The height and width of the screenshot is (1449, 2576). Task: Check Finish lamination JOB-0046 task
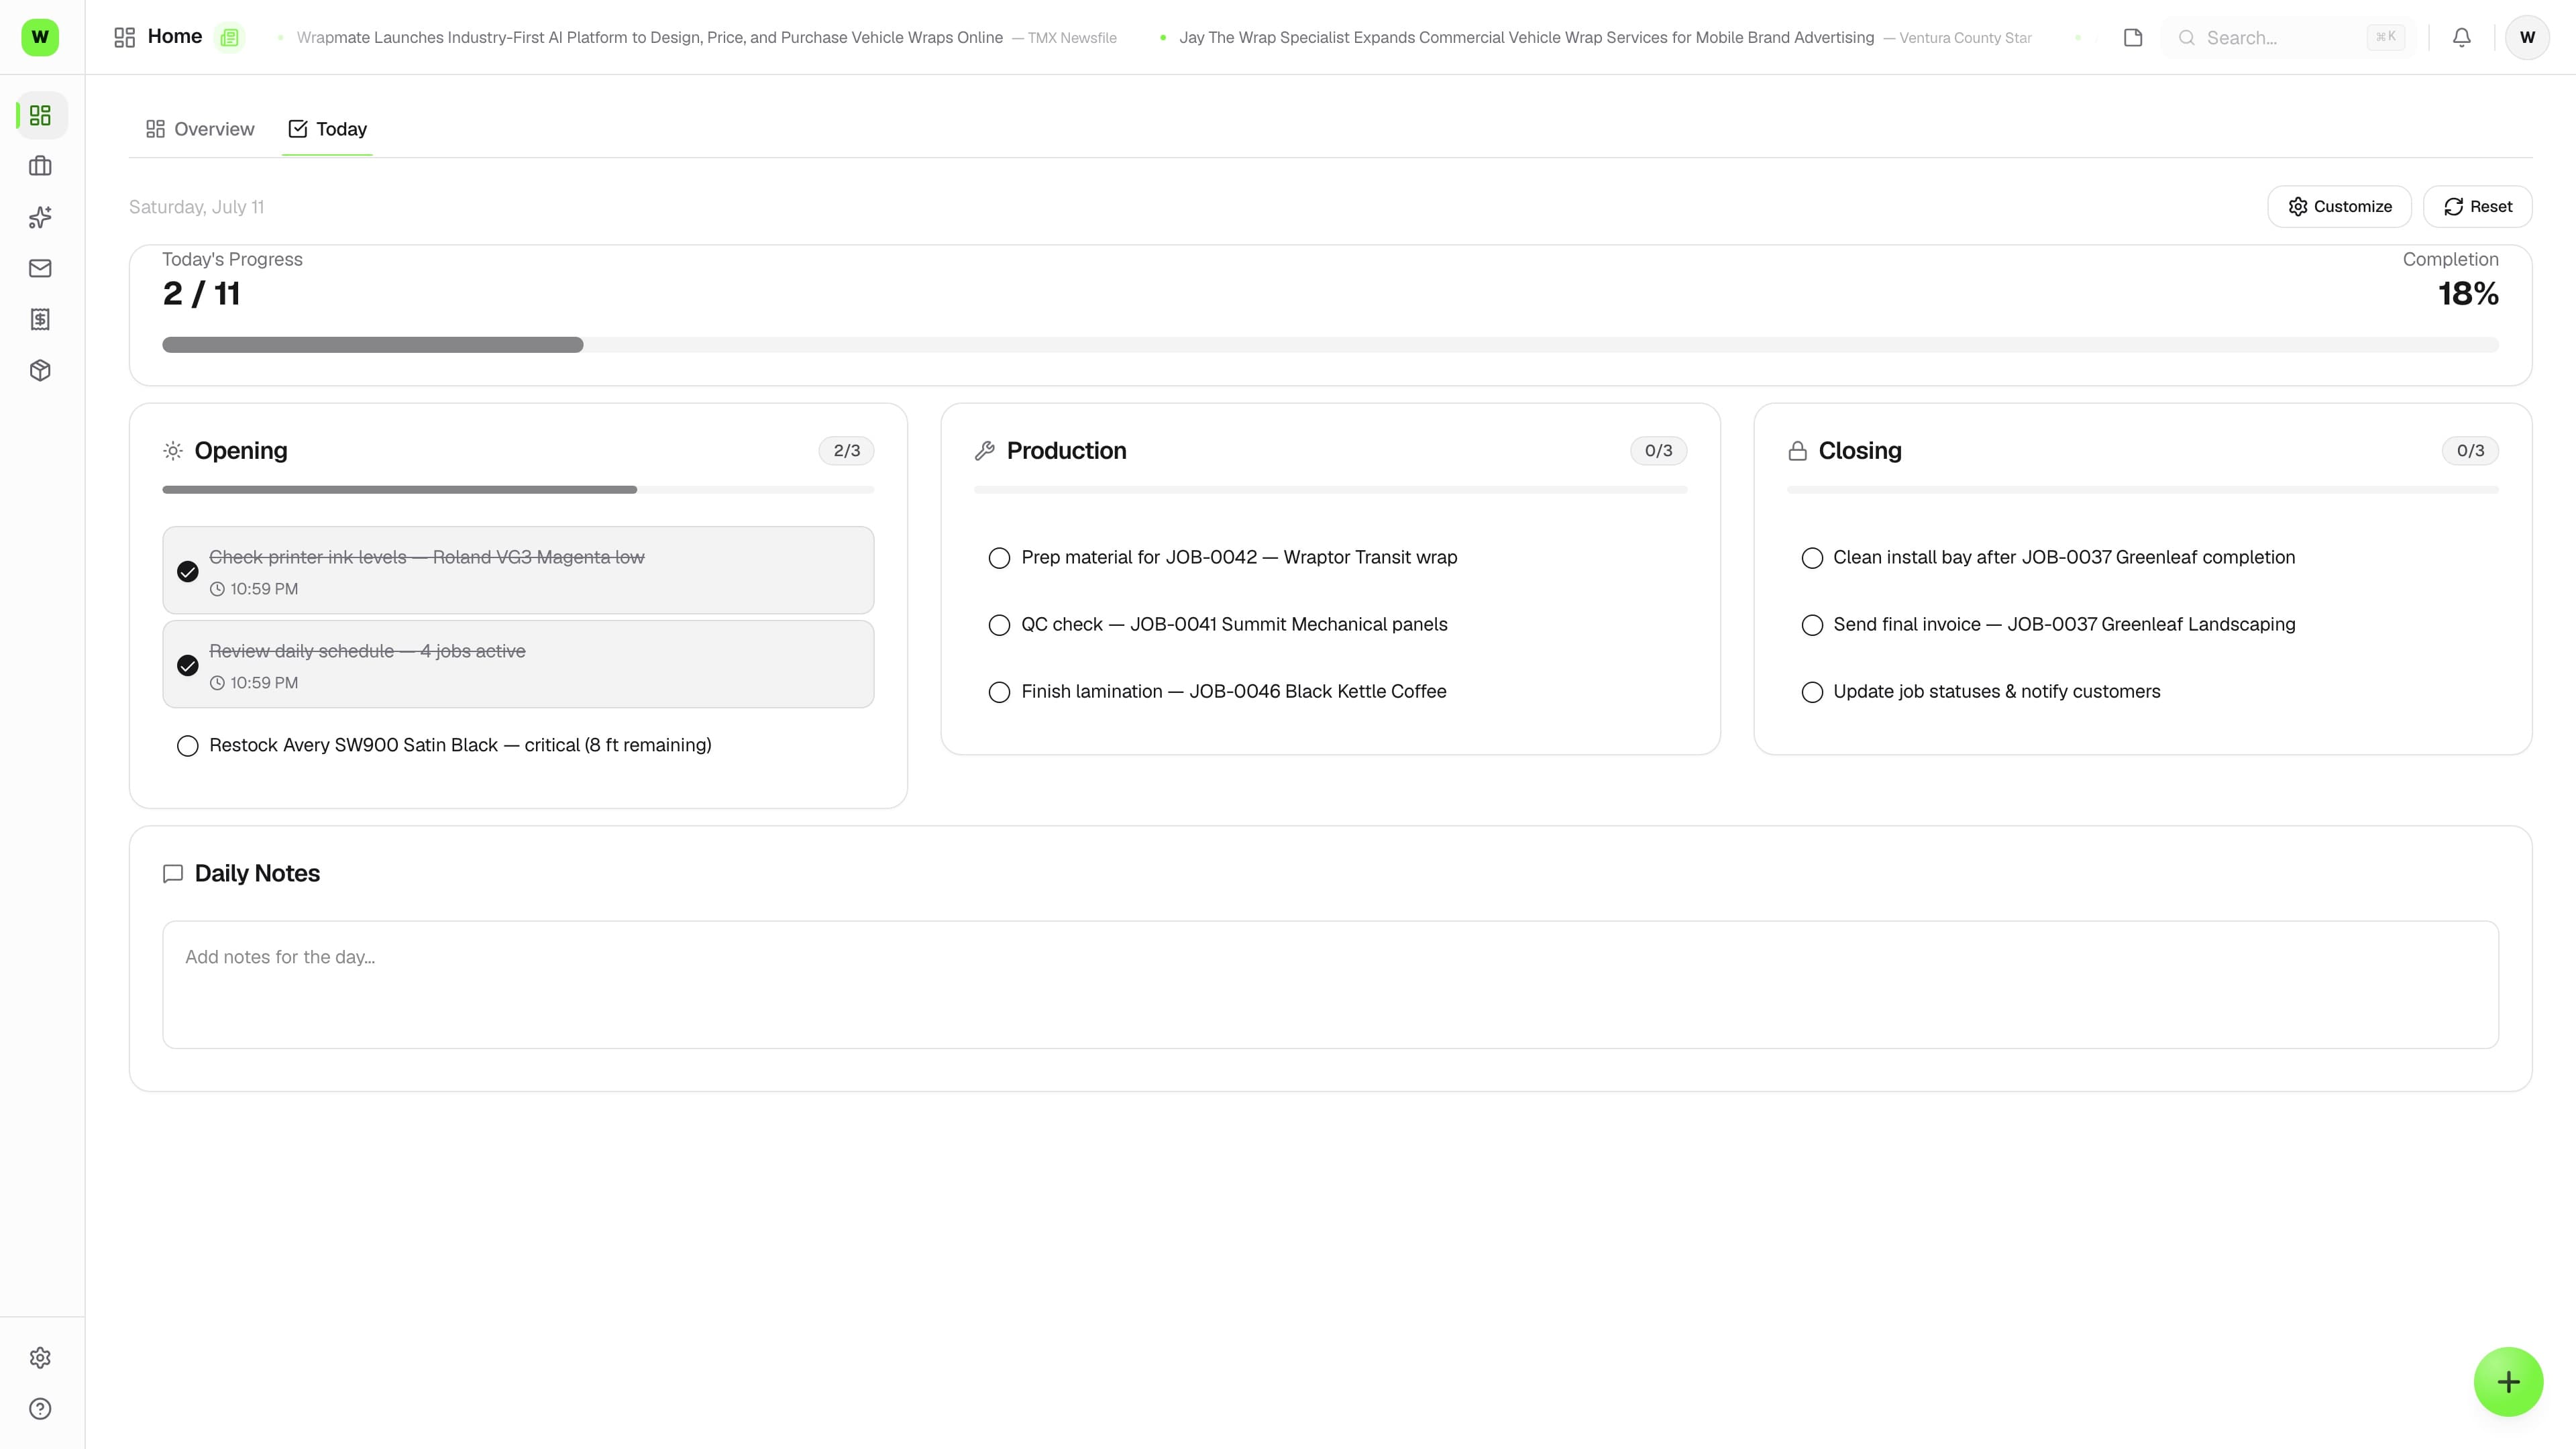pyautogui.click(x=999, y=692)
